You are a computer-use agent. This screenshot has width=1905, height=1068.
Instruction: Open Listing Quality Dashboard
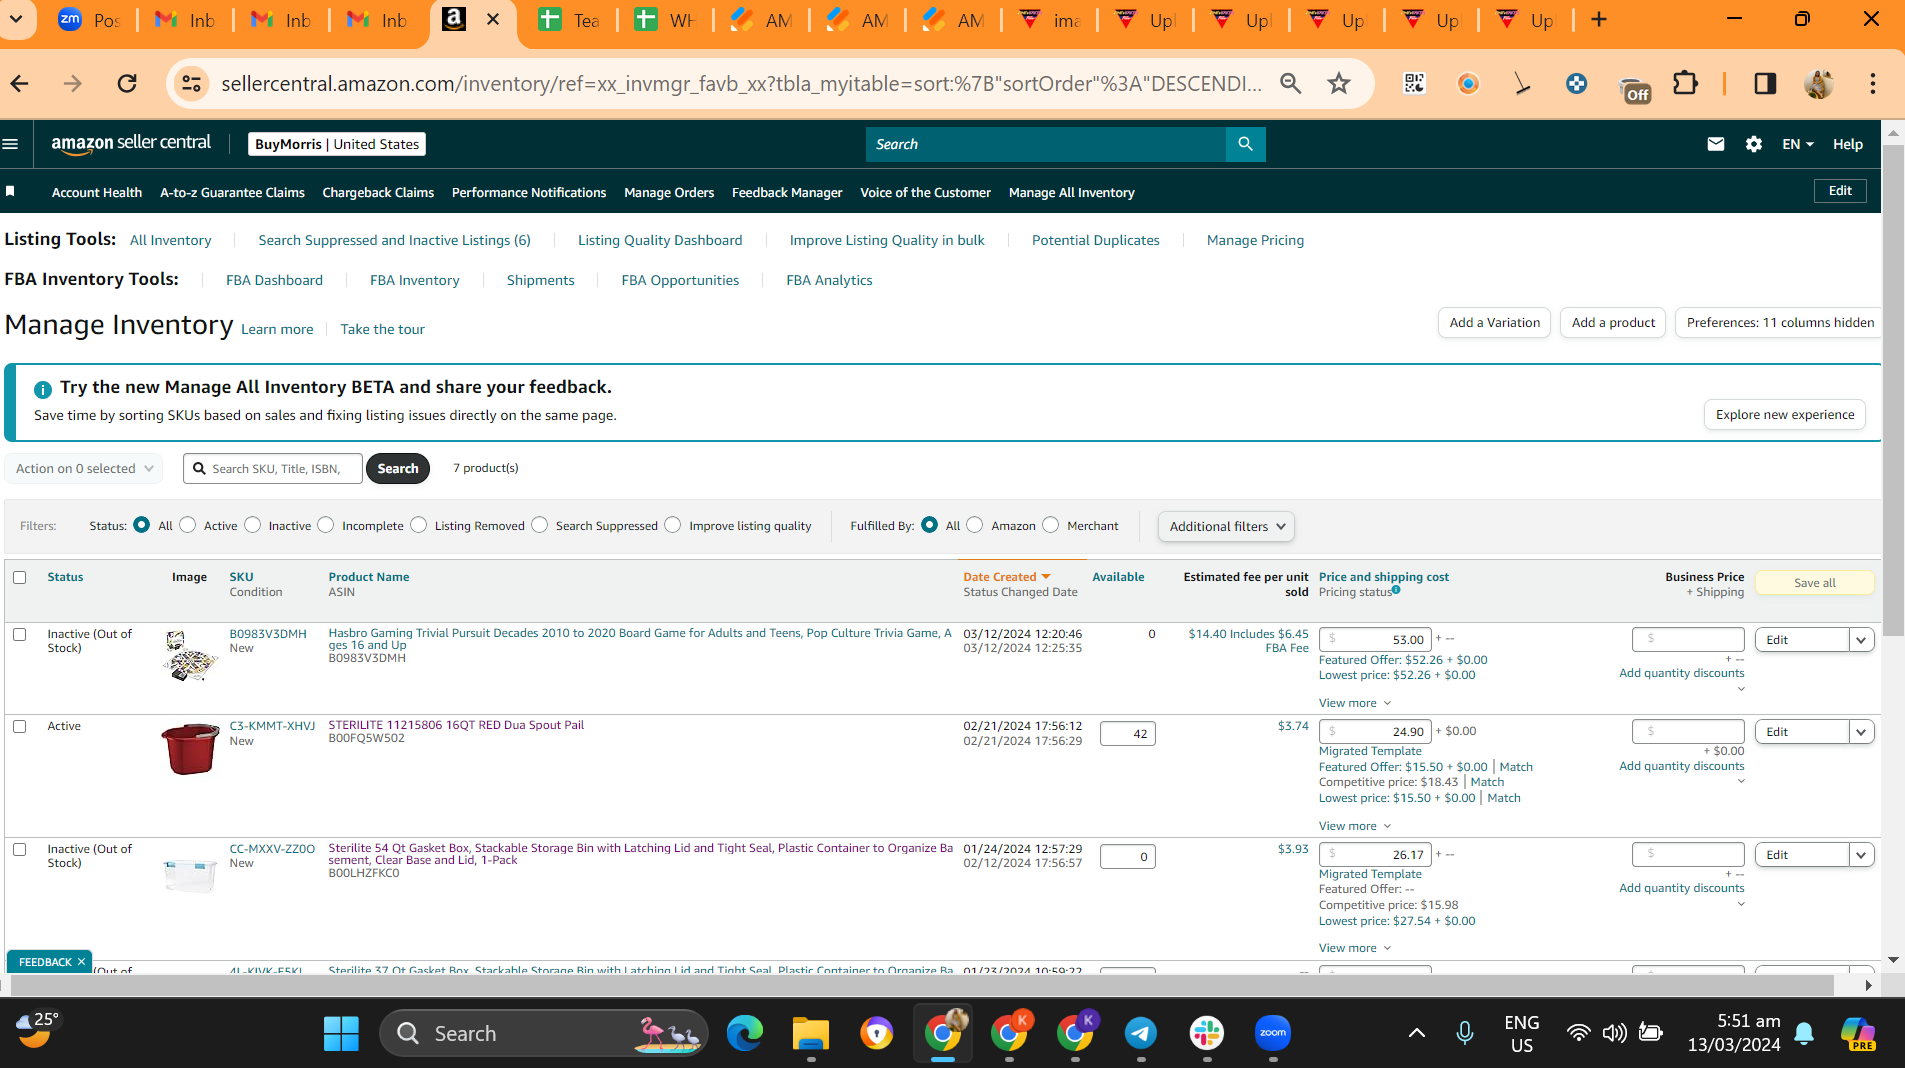(x=660, y=240)
